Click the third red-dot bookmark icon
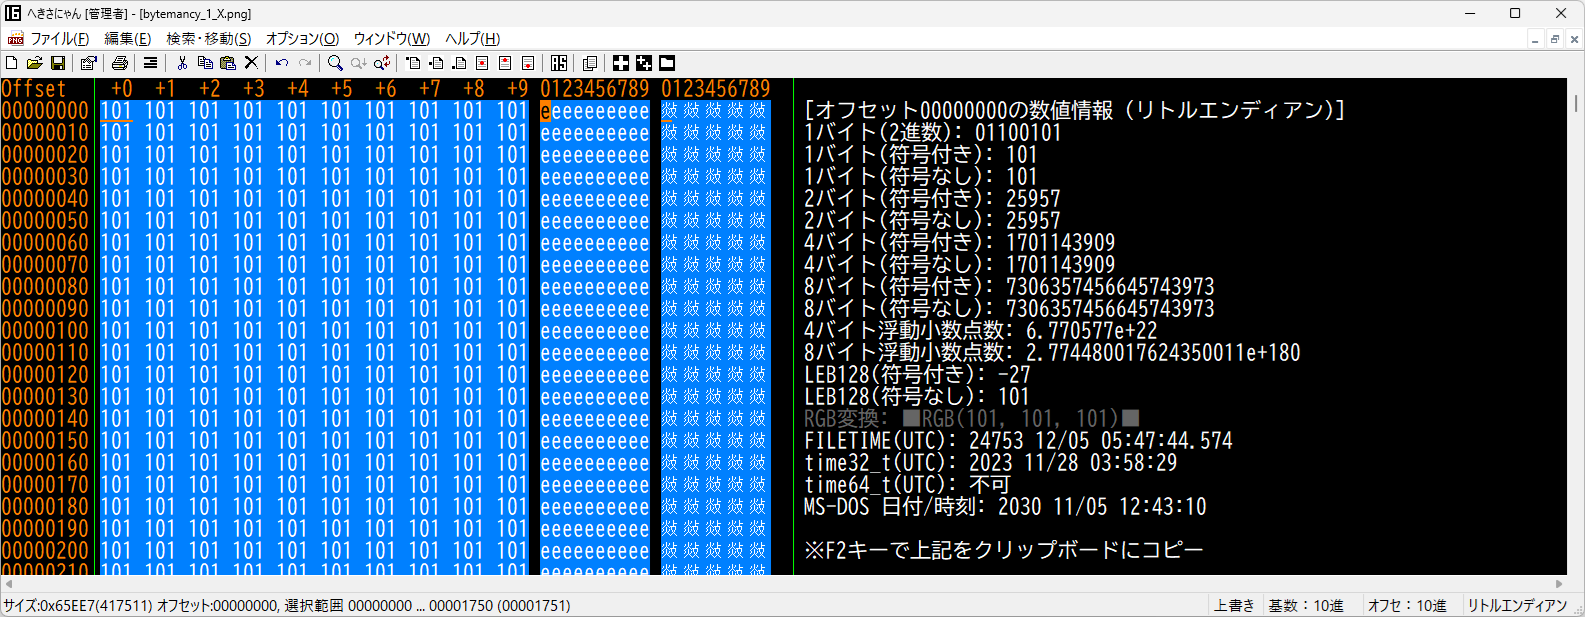1585x617 pixels. click(x=528, y=63)
